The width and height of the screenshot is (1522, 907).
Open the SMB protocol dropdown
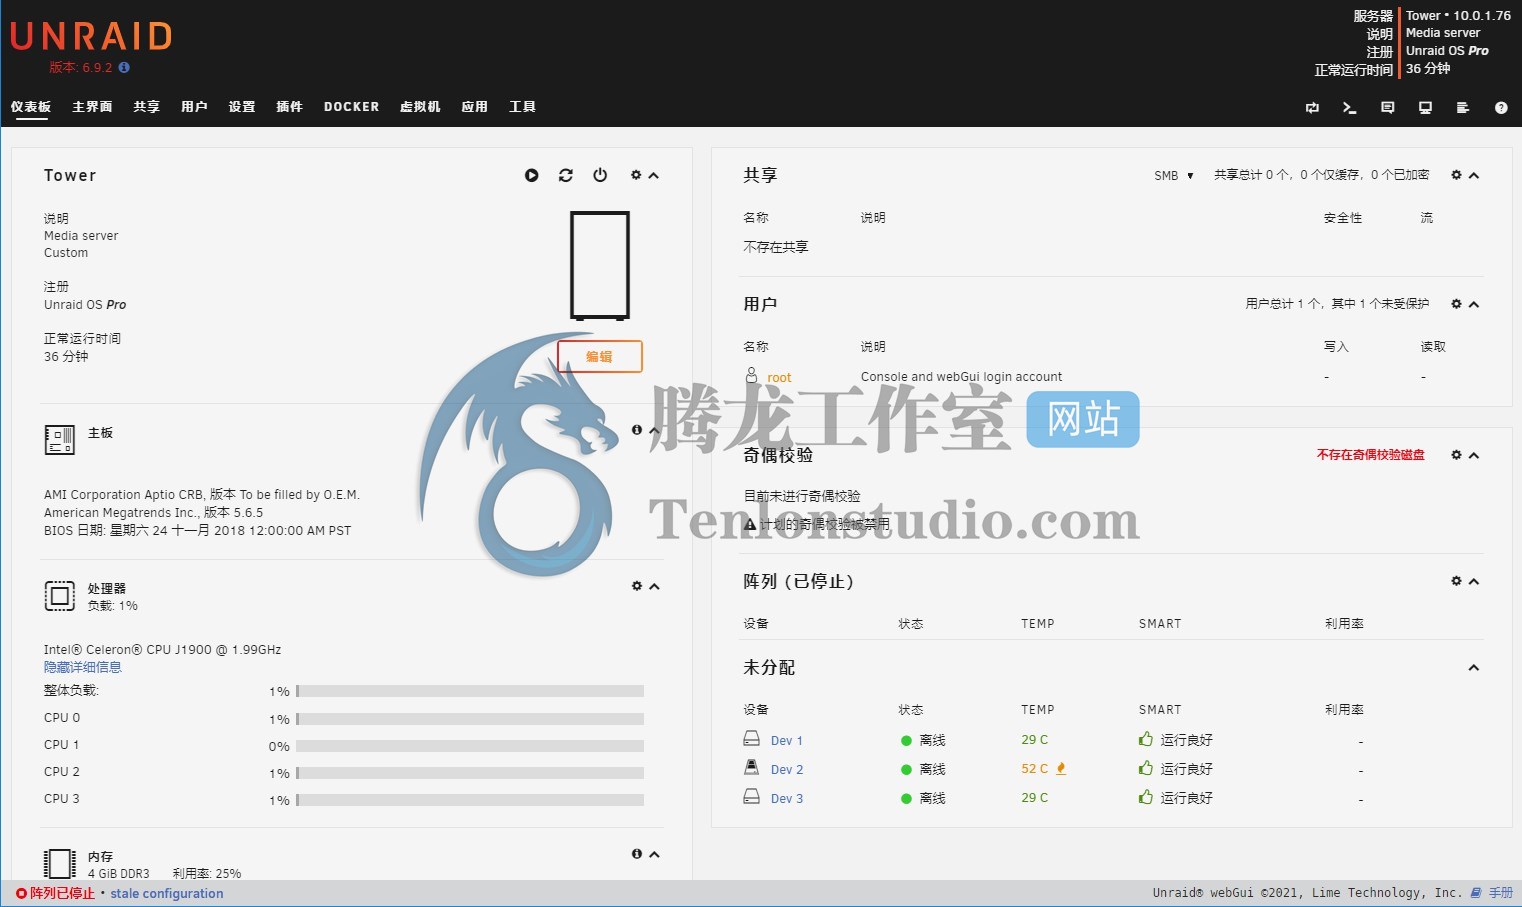tap(1174, 176)
